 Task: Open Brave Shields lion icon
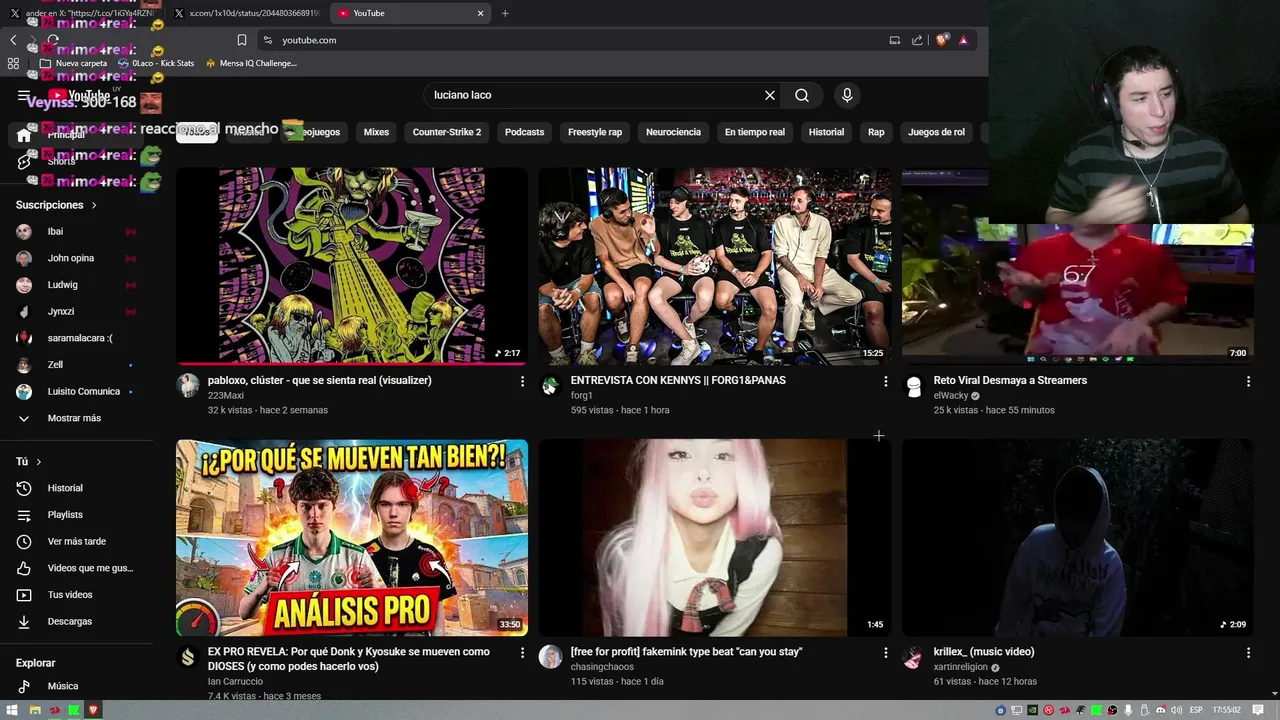pyautogui.click(x=941, y=40)
